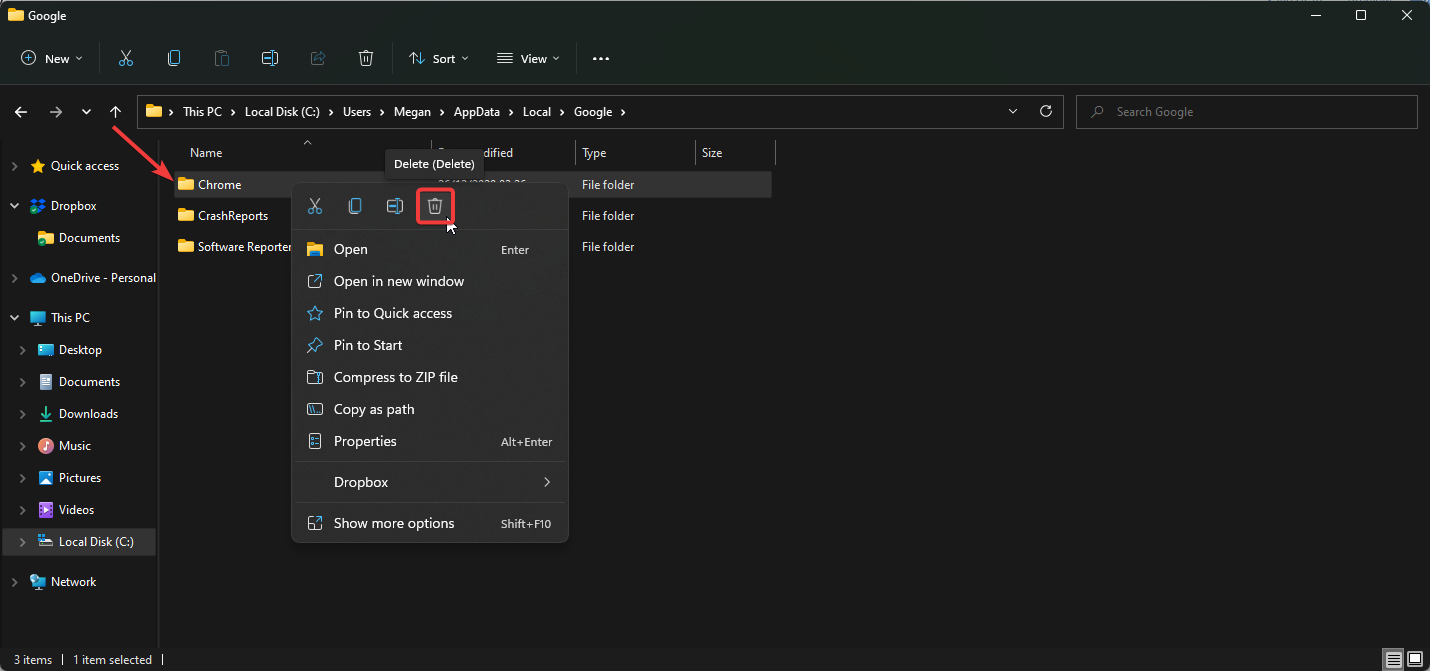
Task: Collapse the This PC tree node
Action: tap(14, 318)
